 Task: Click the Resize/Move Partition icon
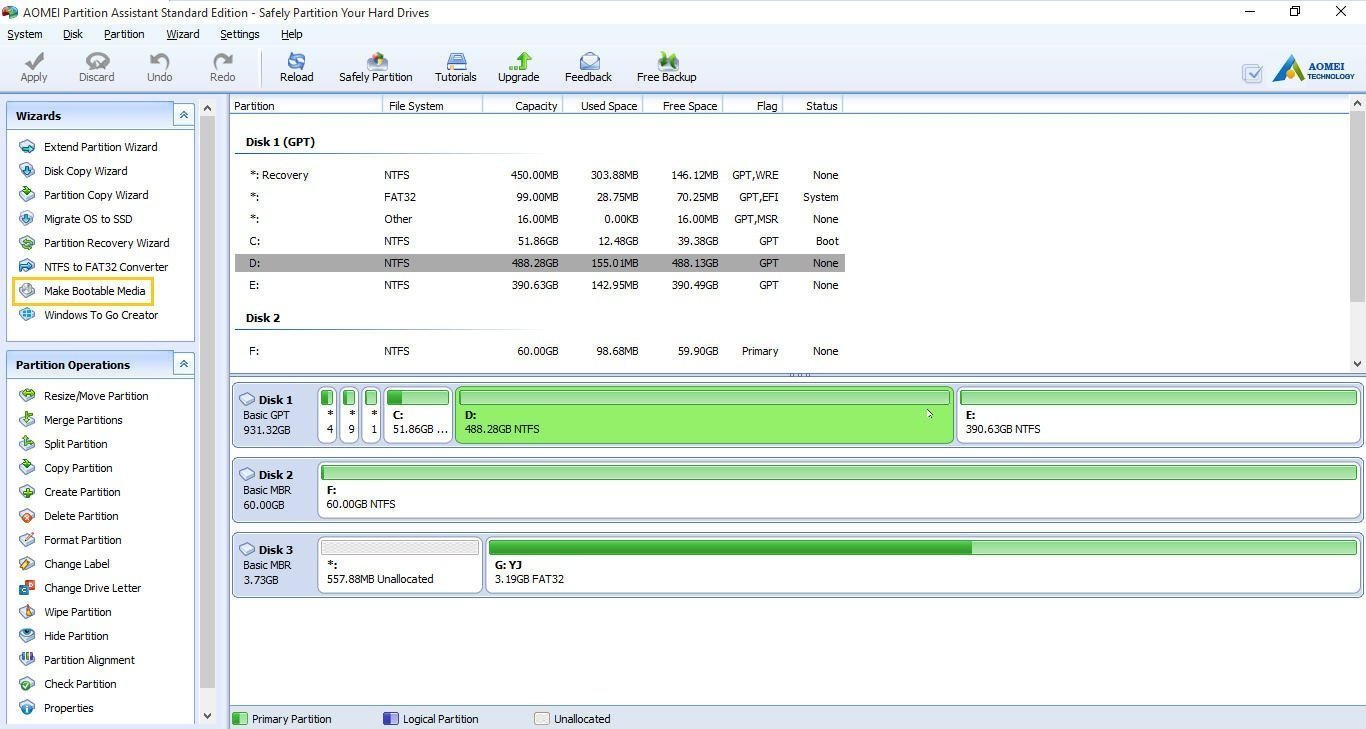(27, 396)
